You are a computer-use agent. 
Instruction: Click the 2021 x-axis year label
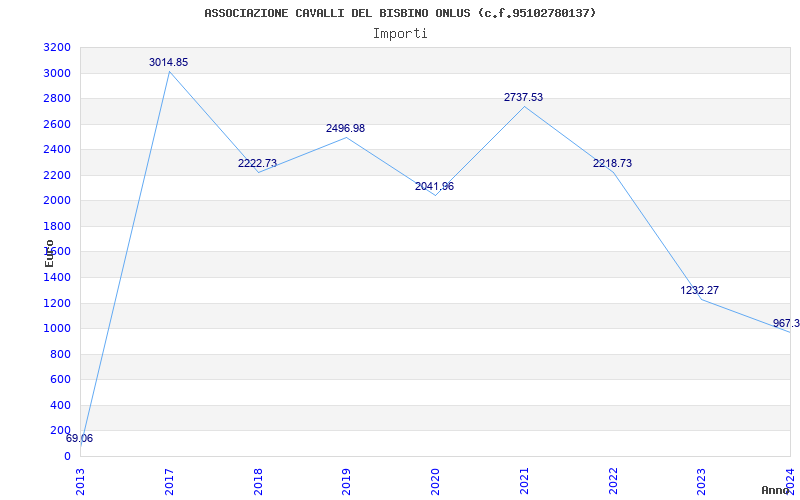tap(524, 481)
